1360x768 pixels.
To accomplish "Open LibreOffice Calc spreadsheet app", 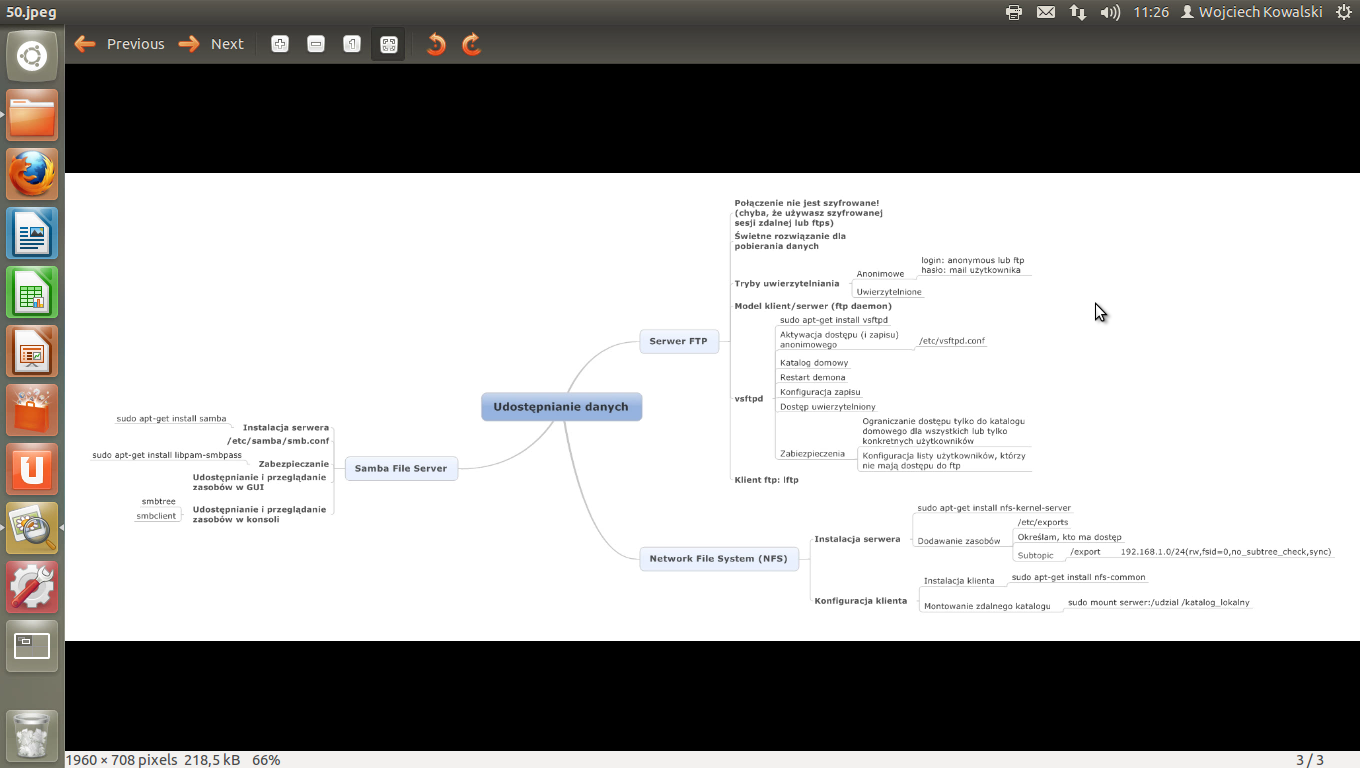I will click(32, 292).
